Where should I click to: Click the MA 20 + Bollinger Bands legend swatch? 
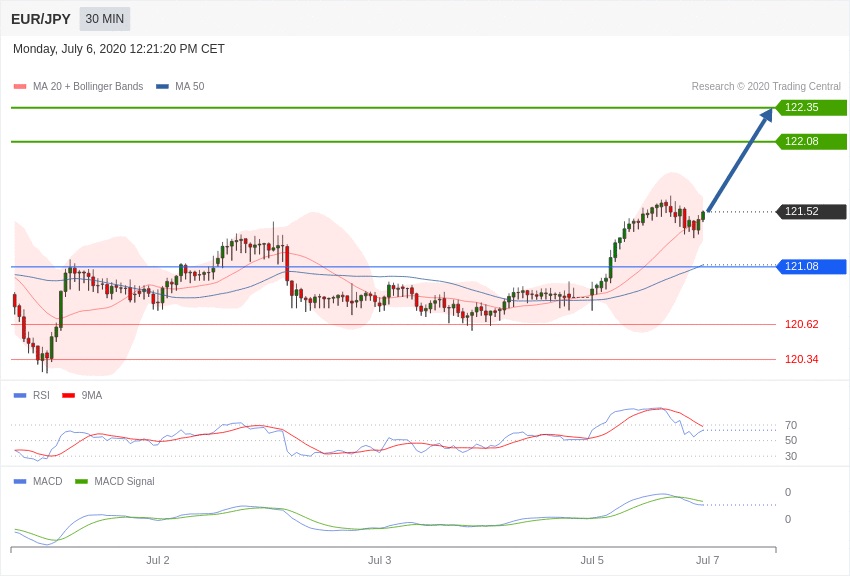[x=20, y=87]
